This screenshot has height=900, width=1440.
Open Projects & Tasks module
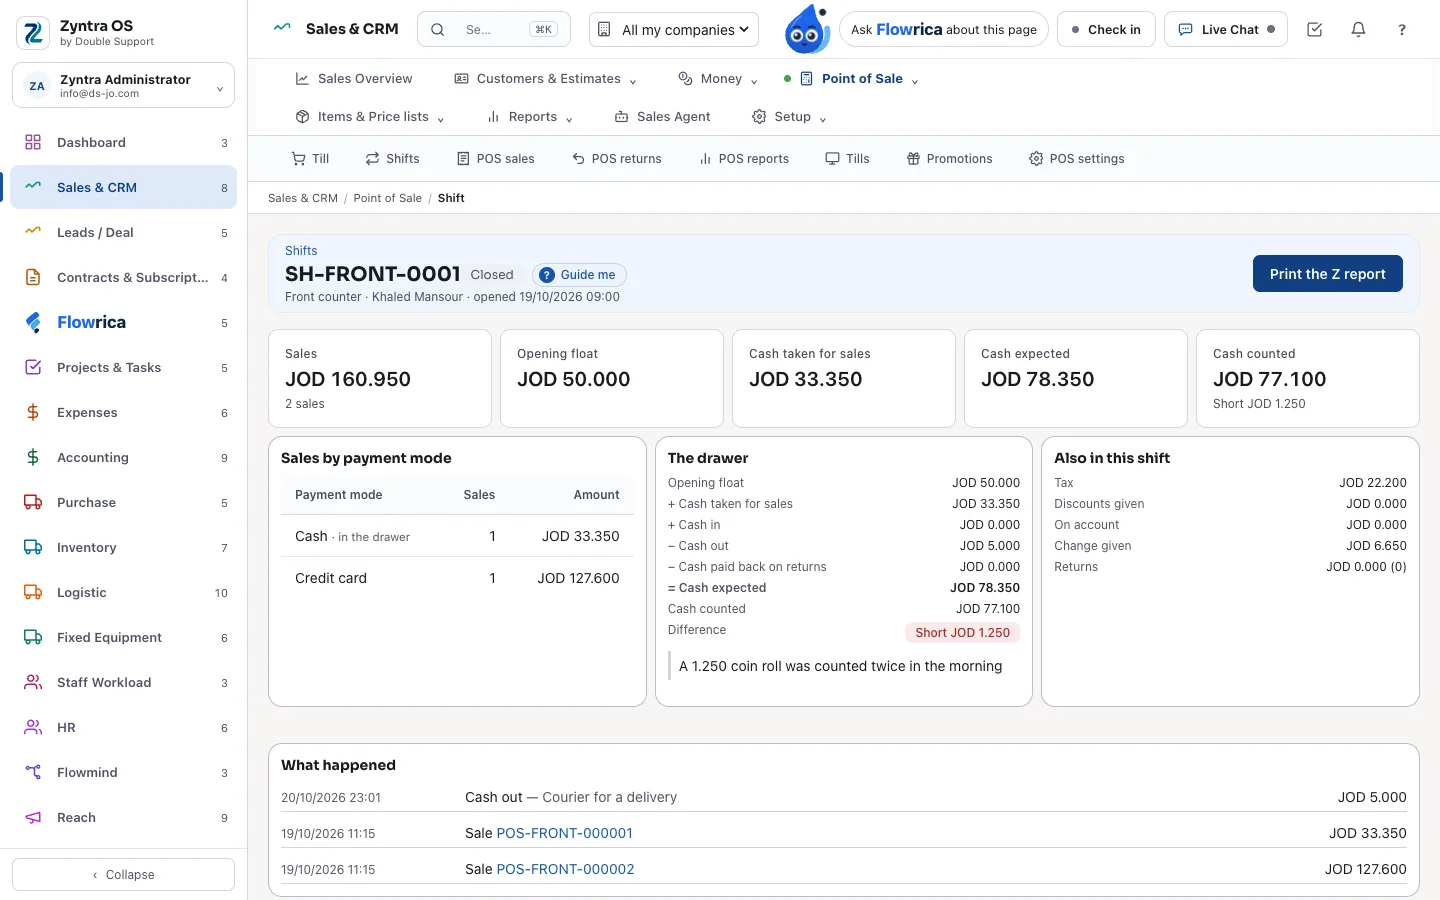pyautogui.click(x=124, y=368)
